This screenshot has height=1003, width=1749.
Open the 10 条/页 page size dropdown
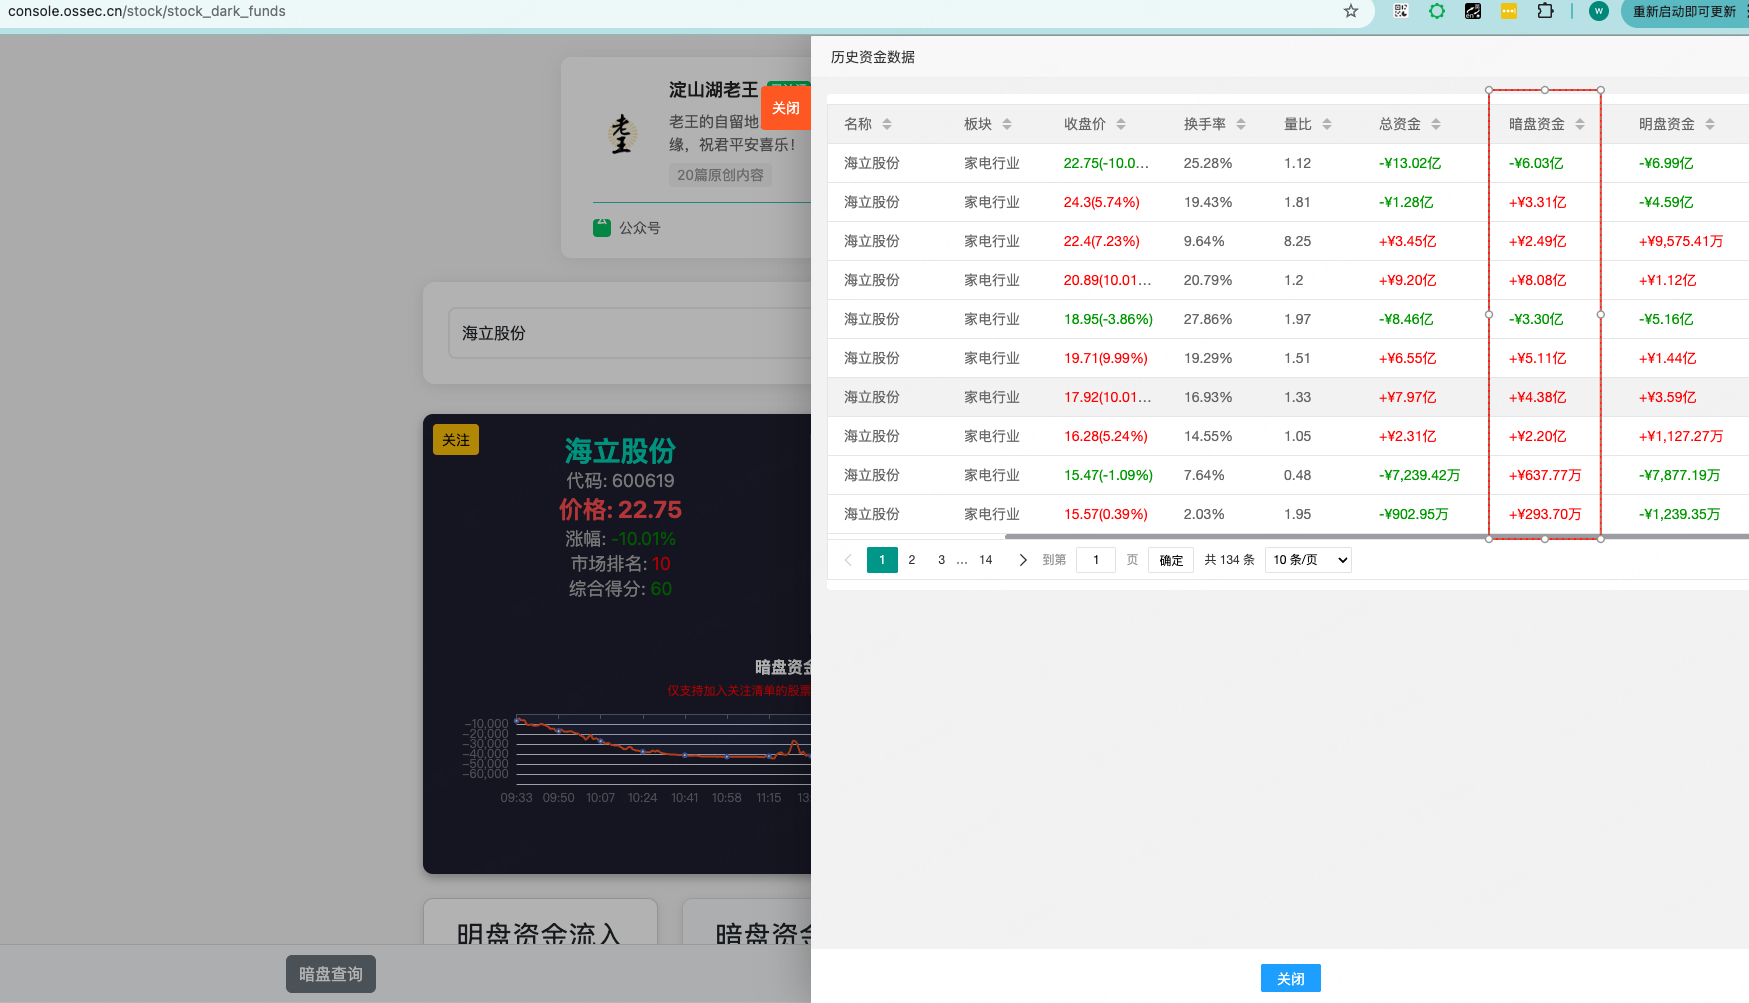click(x=1308, y=560)
